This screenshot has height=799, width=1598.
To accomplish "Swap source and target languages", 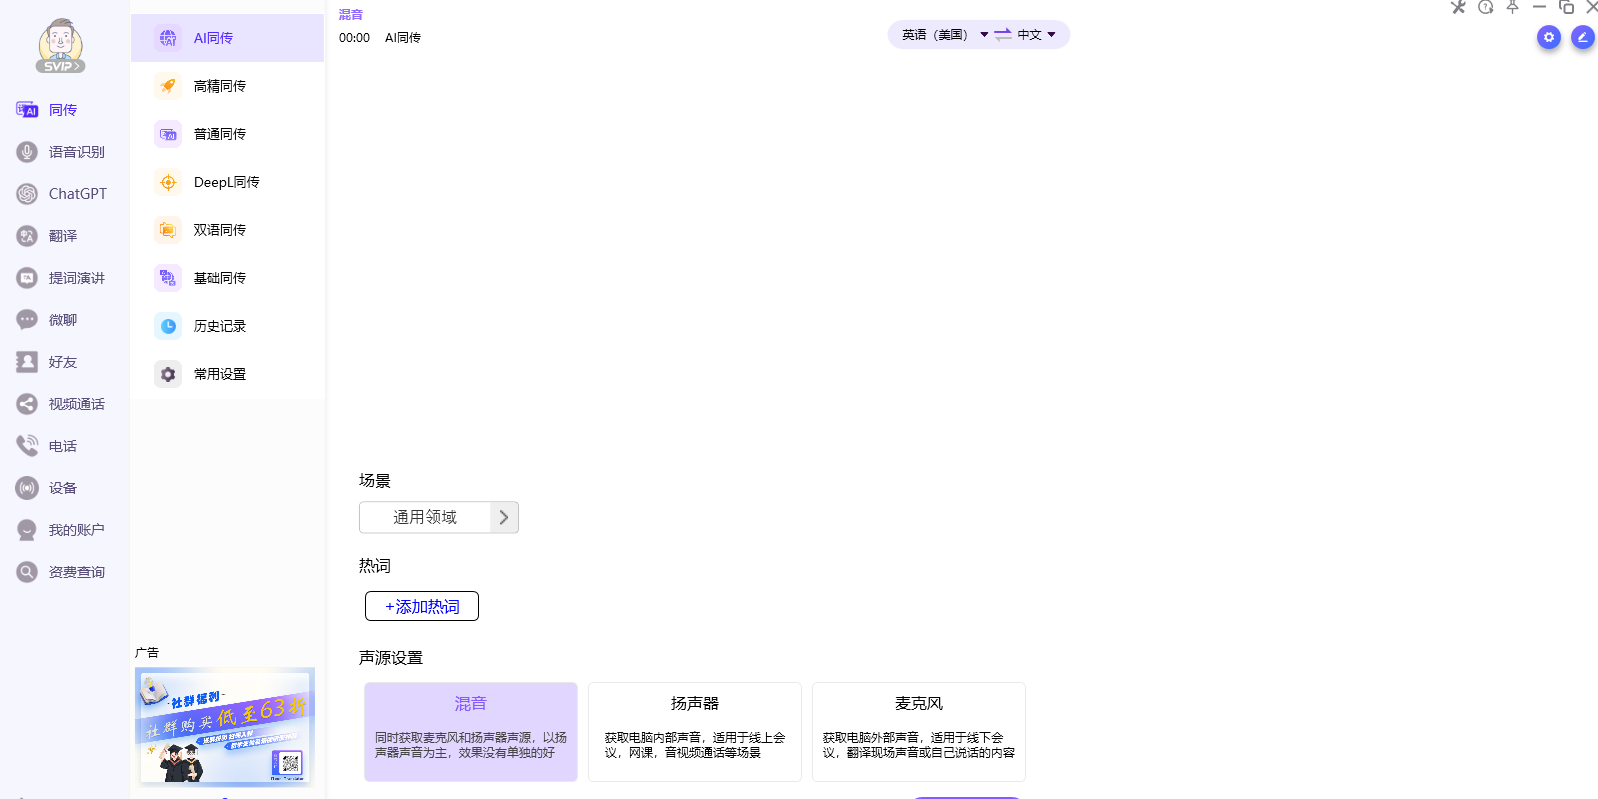I will click(1003, 35).
